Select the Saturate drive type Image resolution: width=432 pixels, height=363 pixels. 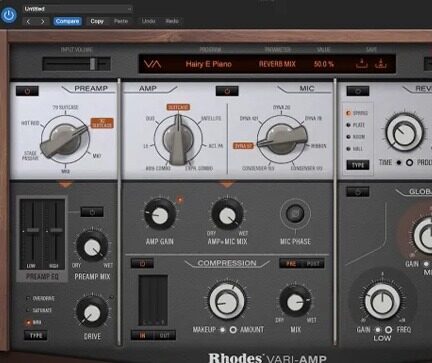point(39,310)
